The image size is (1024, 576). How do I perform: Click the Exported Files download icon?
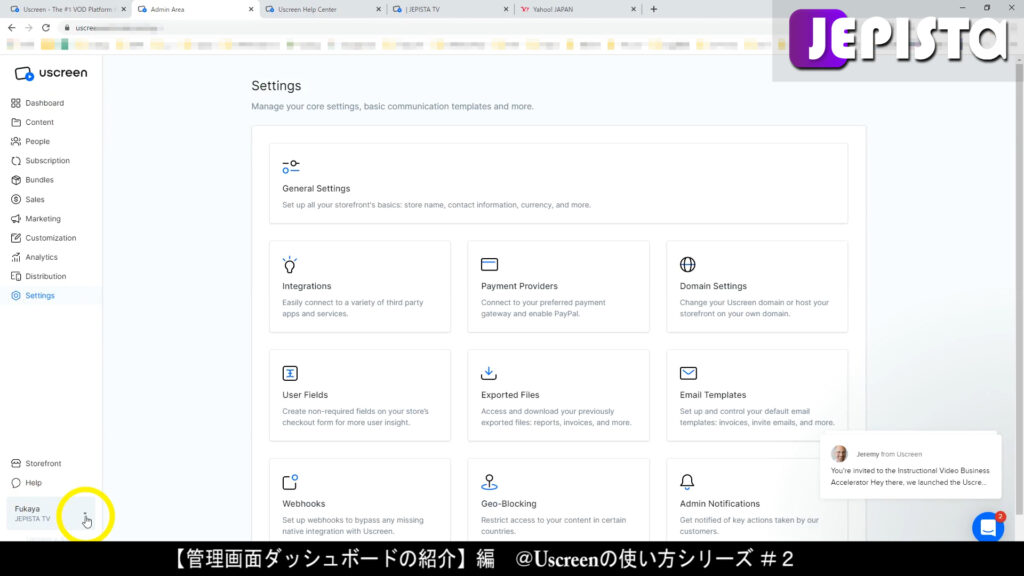[x=488, y=373]
